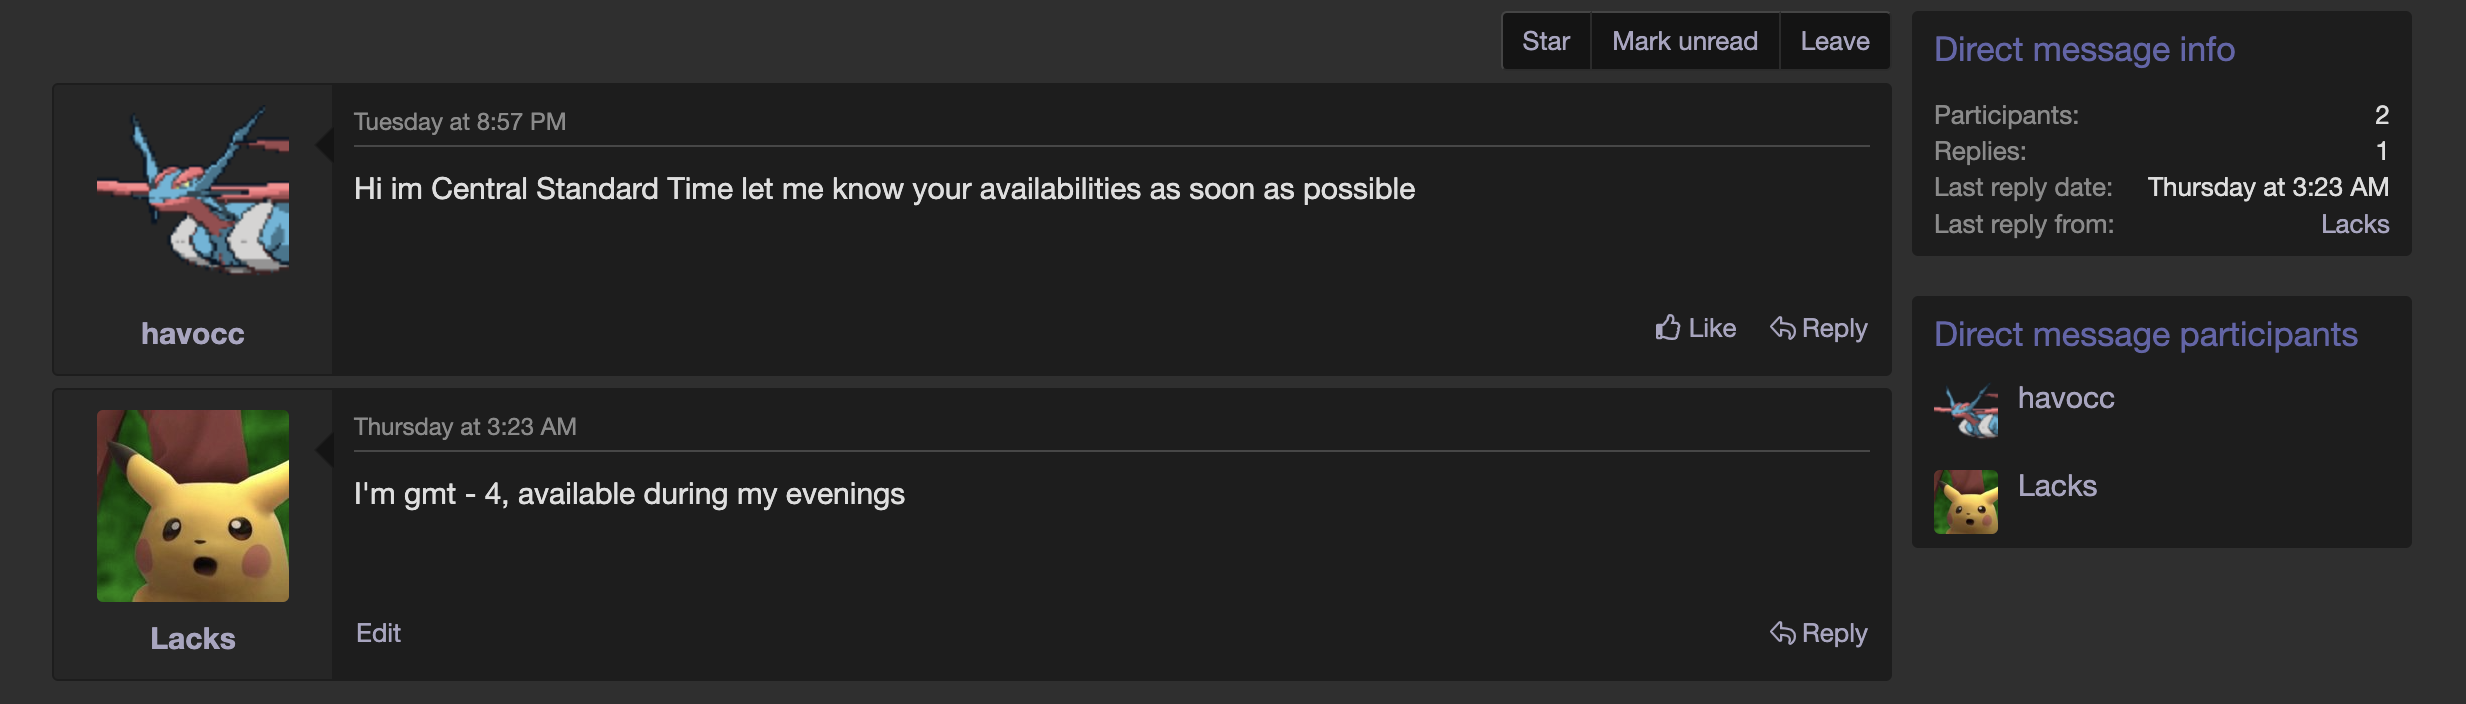The image size is (2466, 704).
Task: Click the Thursday at 3:23 AM message timestamp
Action: pos(465,427)
